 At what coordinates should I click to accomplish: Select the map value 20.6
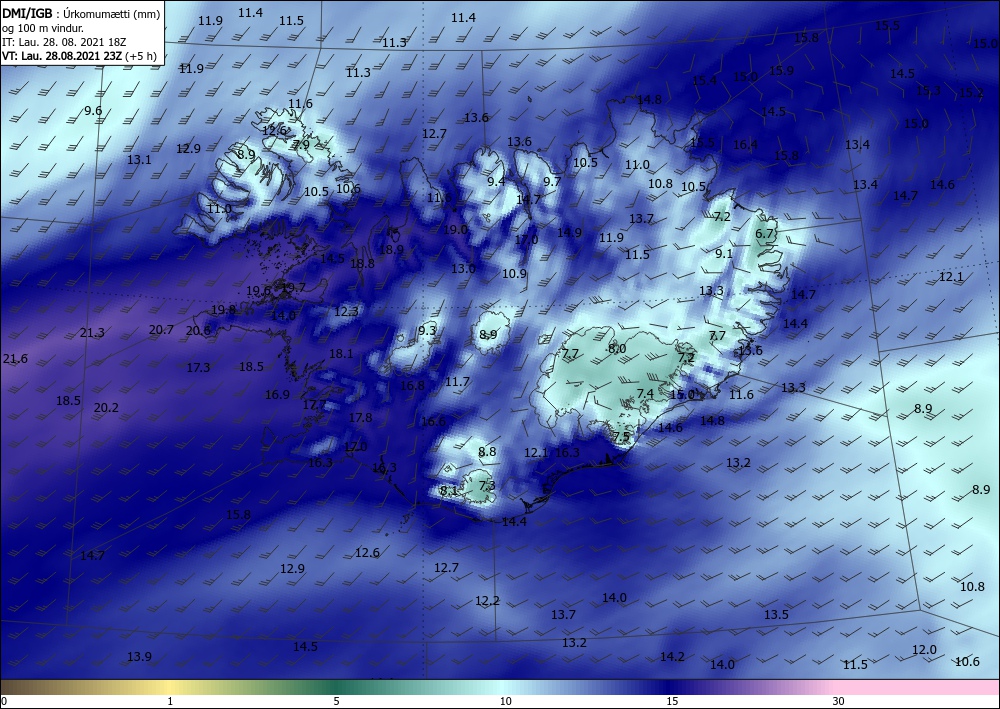[x=198, y=330]
